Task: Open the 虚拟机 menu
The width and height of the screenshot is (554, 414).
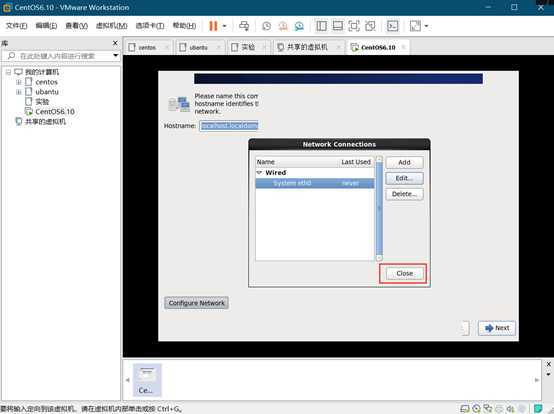Action: pos(112,26)
